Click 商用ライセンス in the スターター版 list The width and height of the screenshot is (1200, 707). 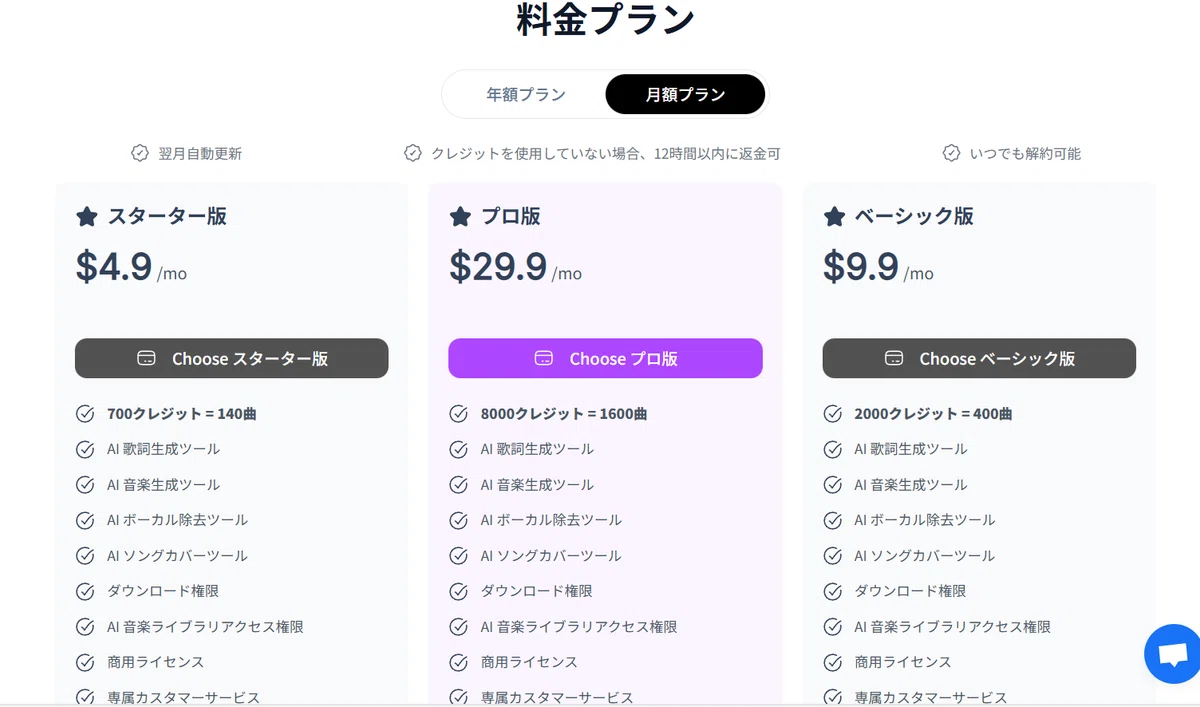click(x=155, y=662)
